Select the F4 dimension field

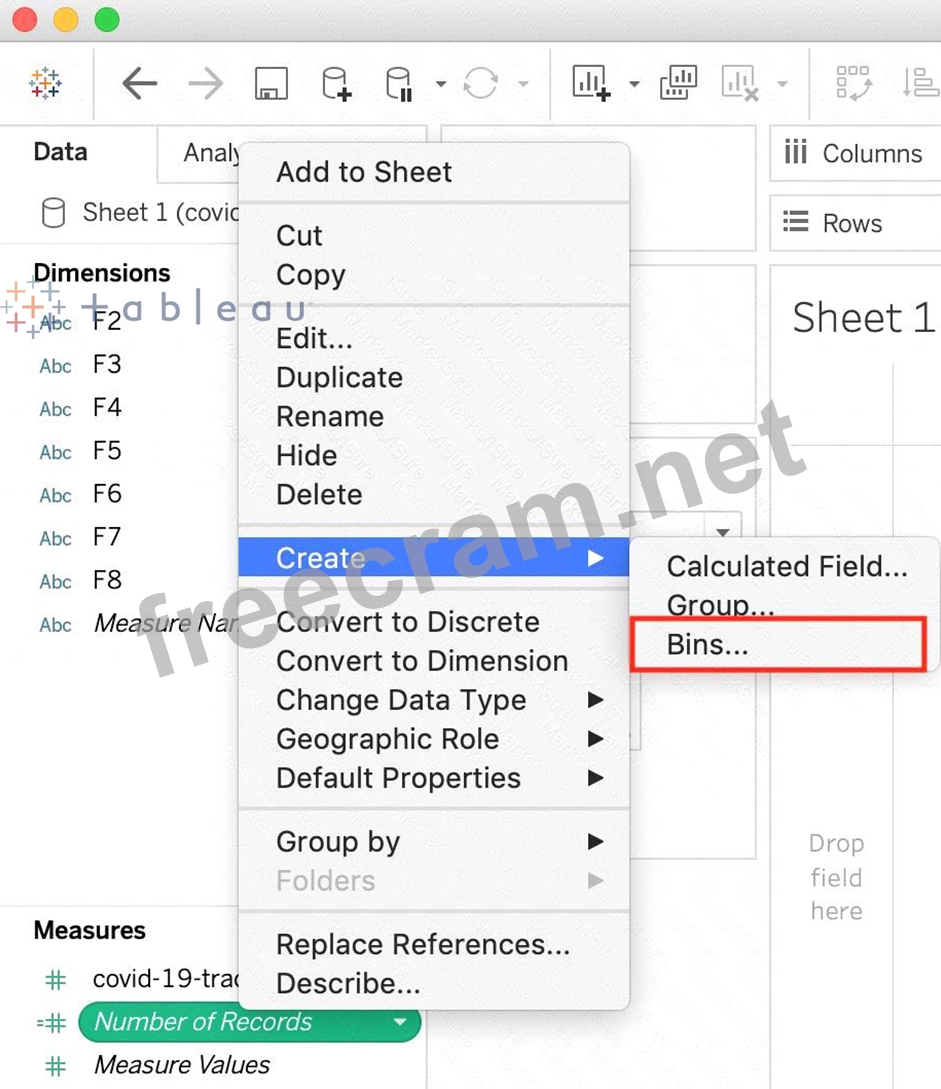click(106, 408)
